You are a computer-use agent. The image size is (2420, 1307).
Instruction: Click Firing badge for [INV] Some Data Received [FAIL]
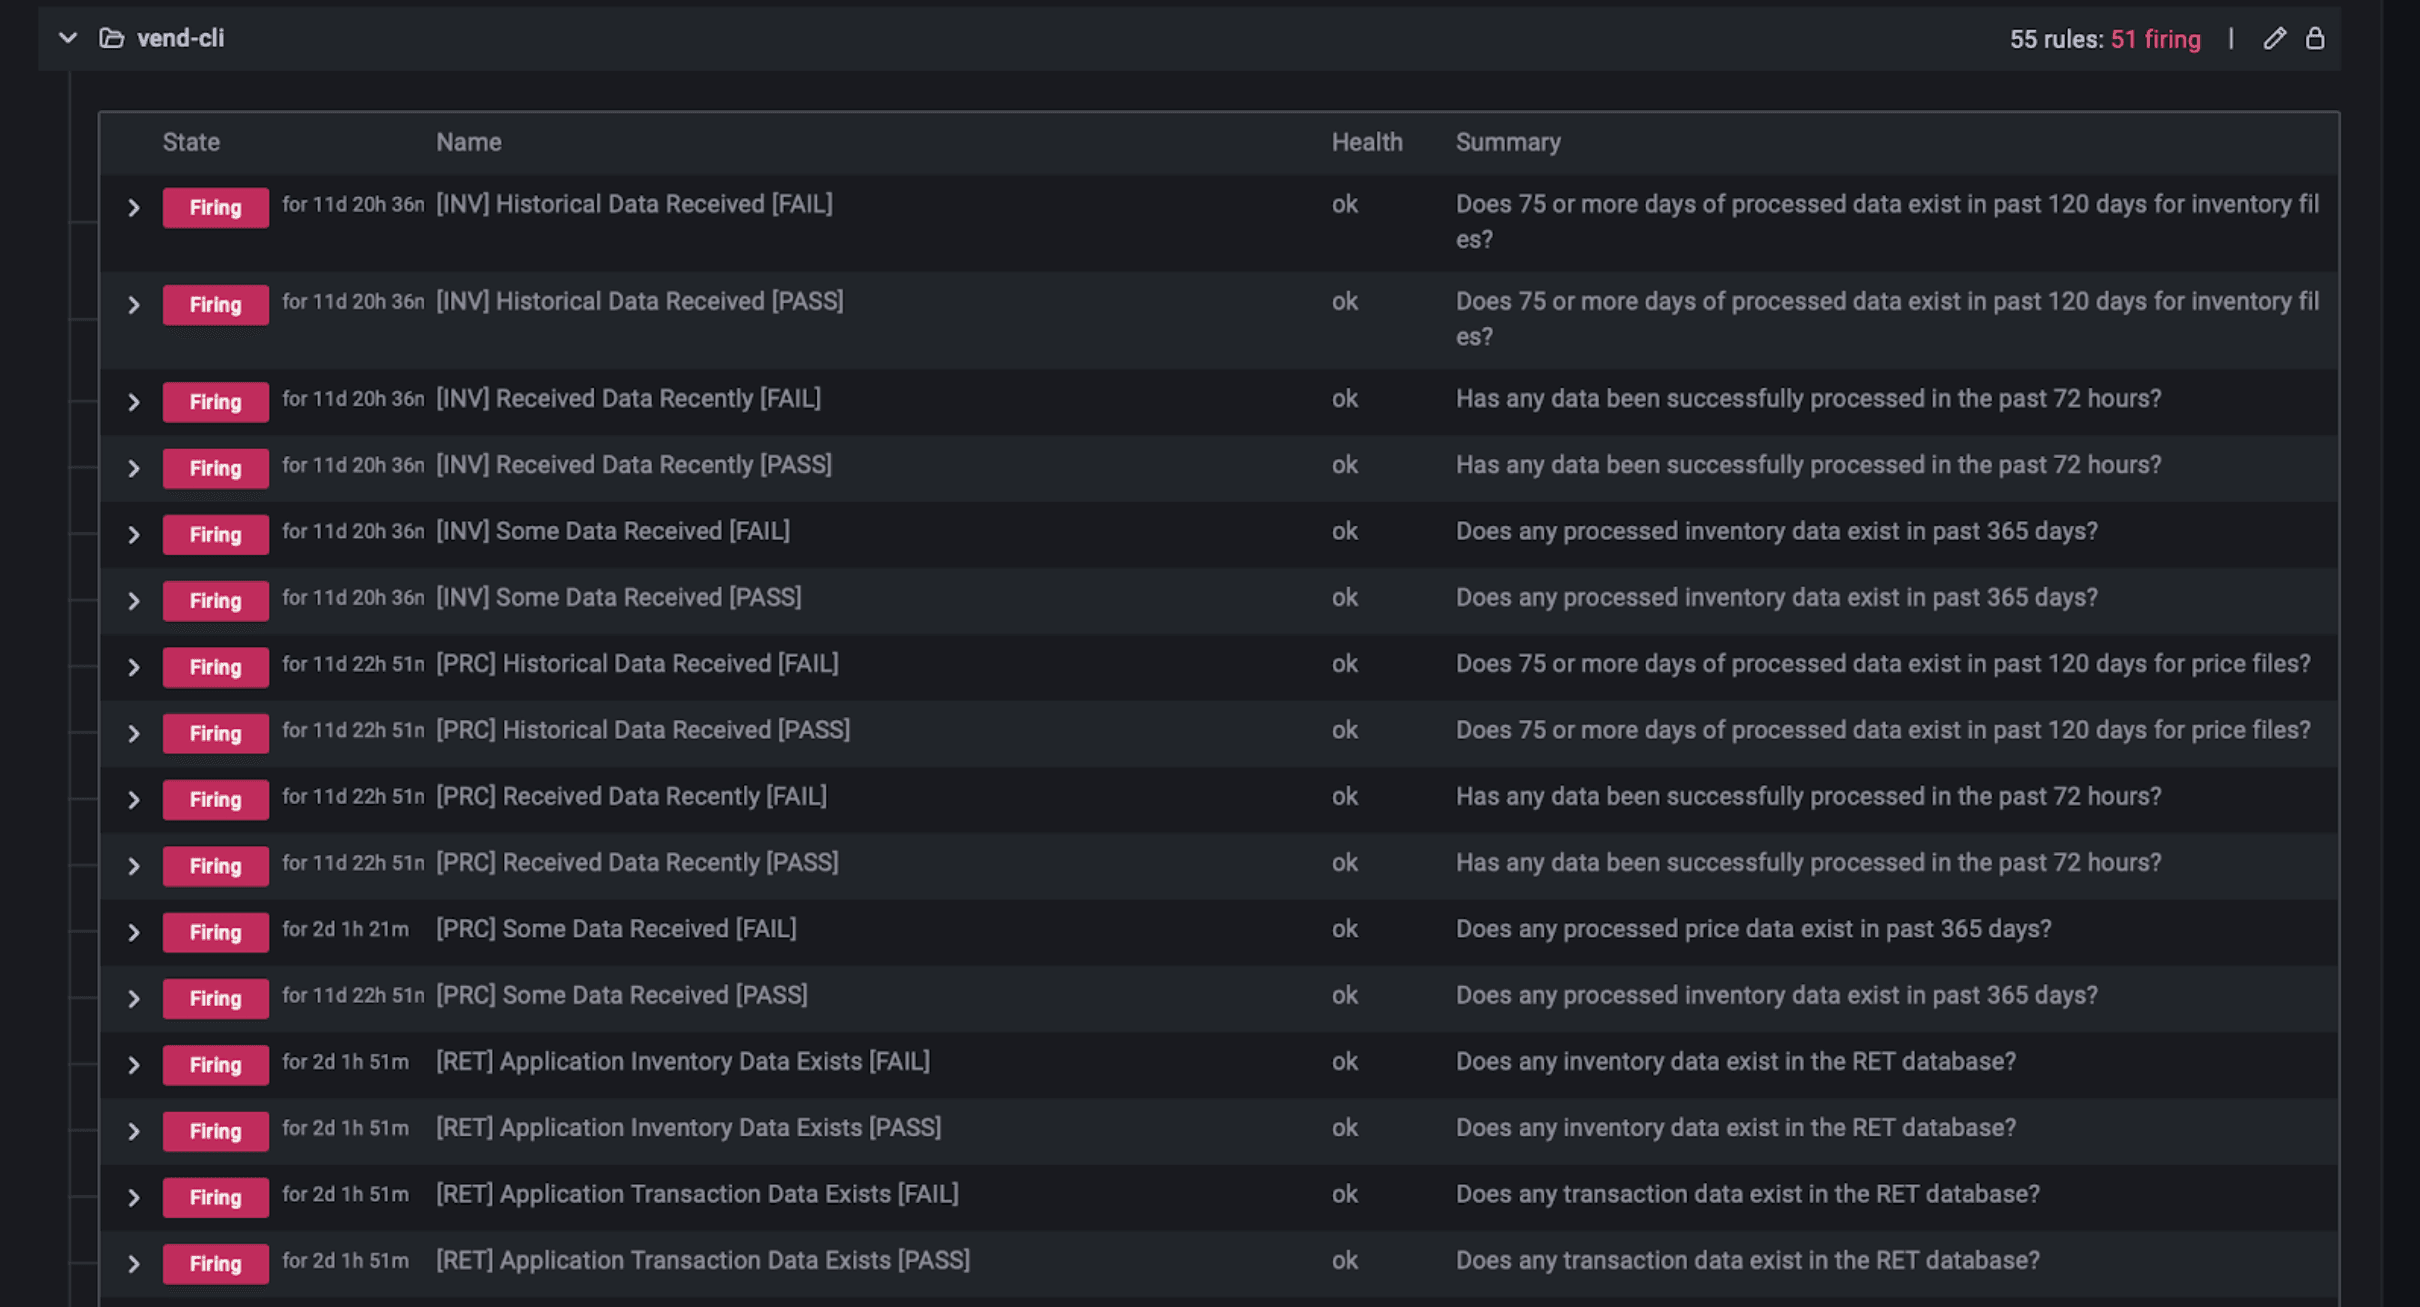(x=215, y=534)
